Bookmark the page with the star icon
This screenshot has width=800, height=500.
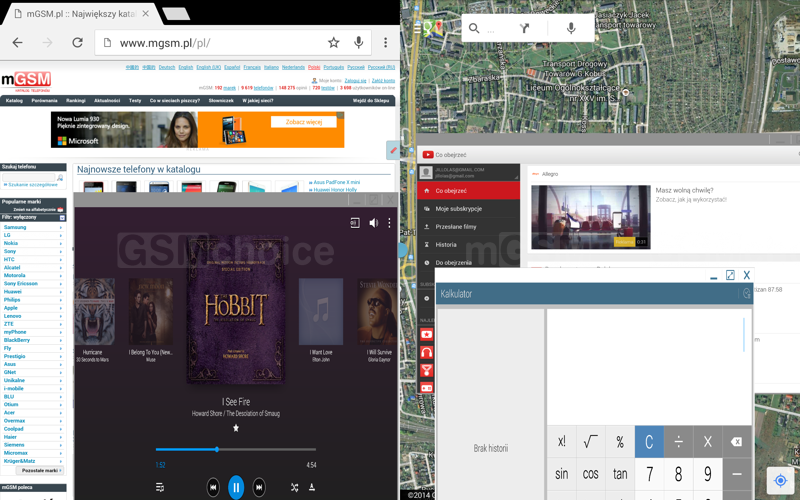tap(334, 43)
